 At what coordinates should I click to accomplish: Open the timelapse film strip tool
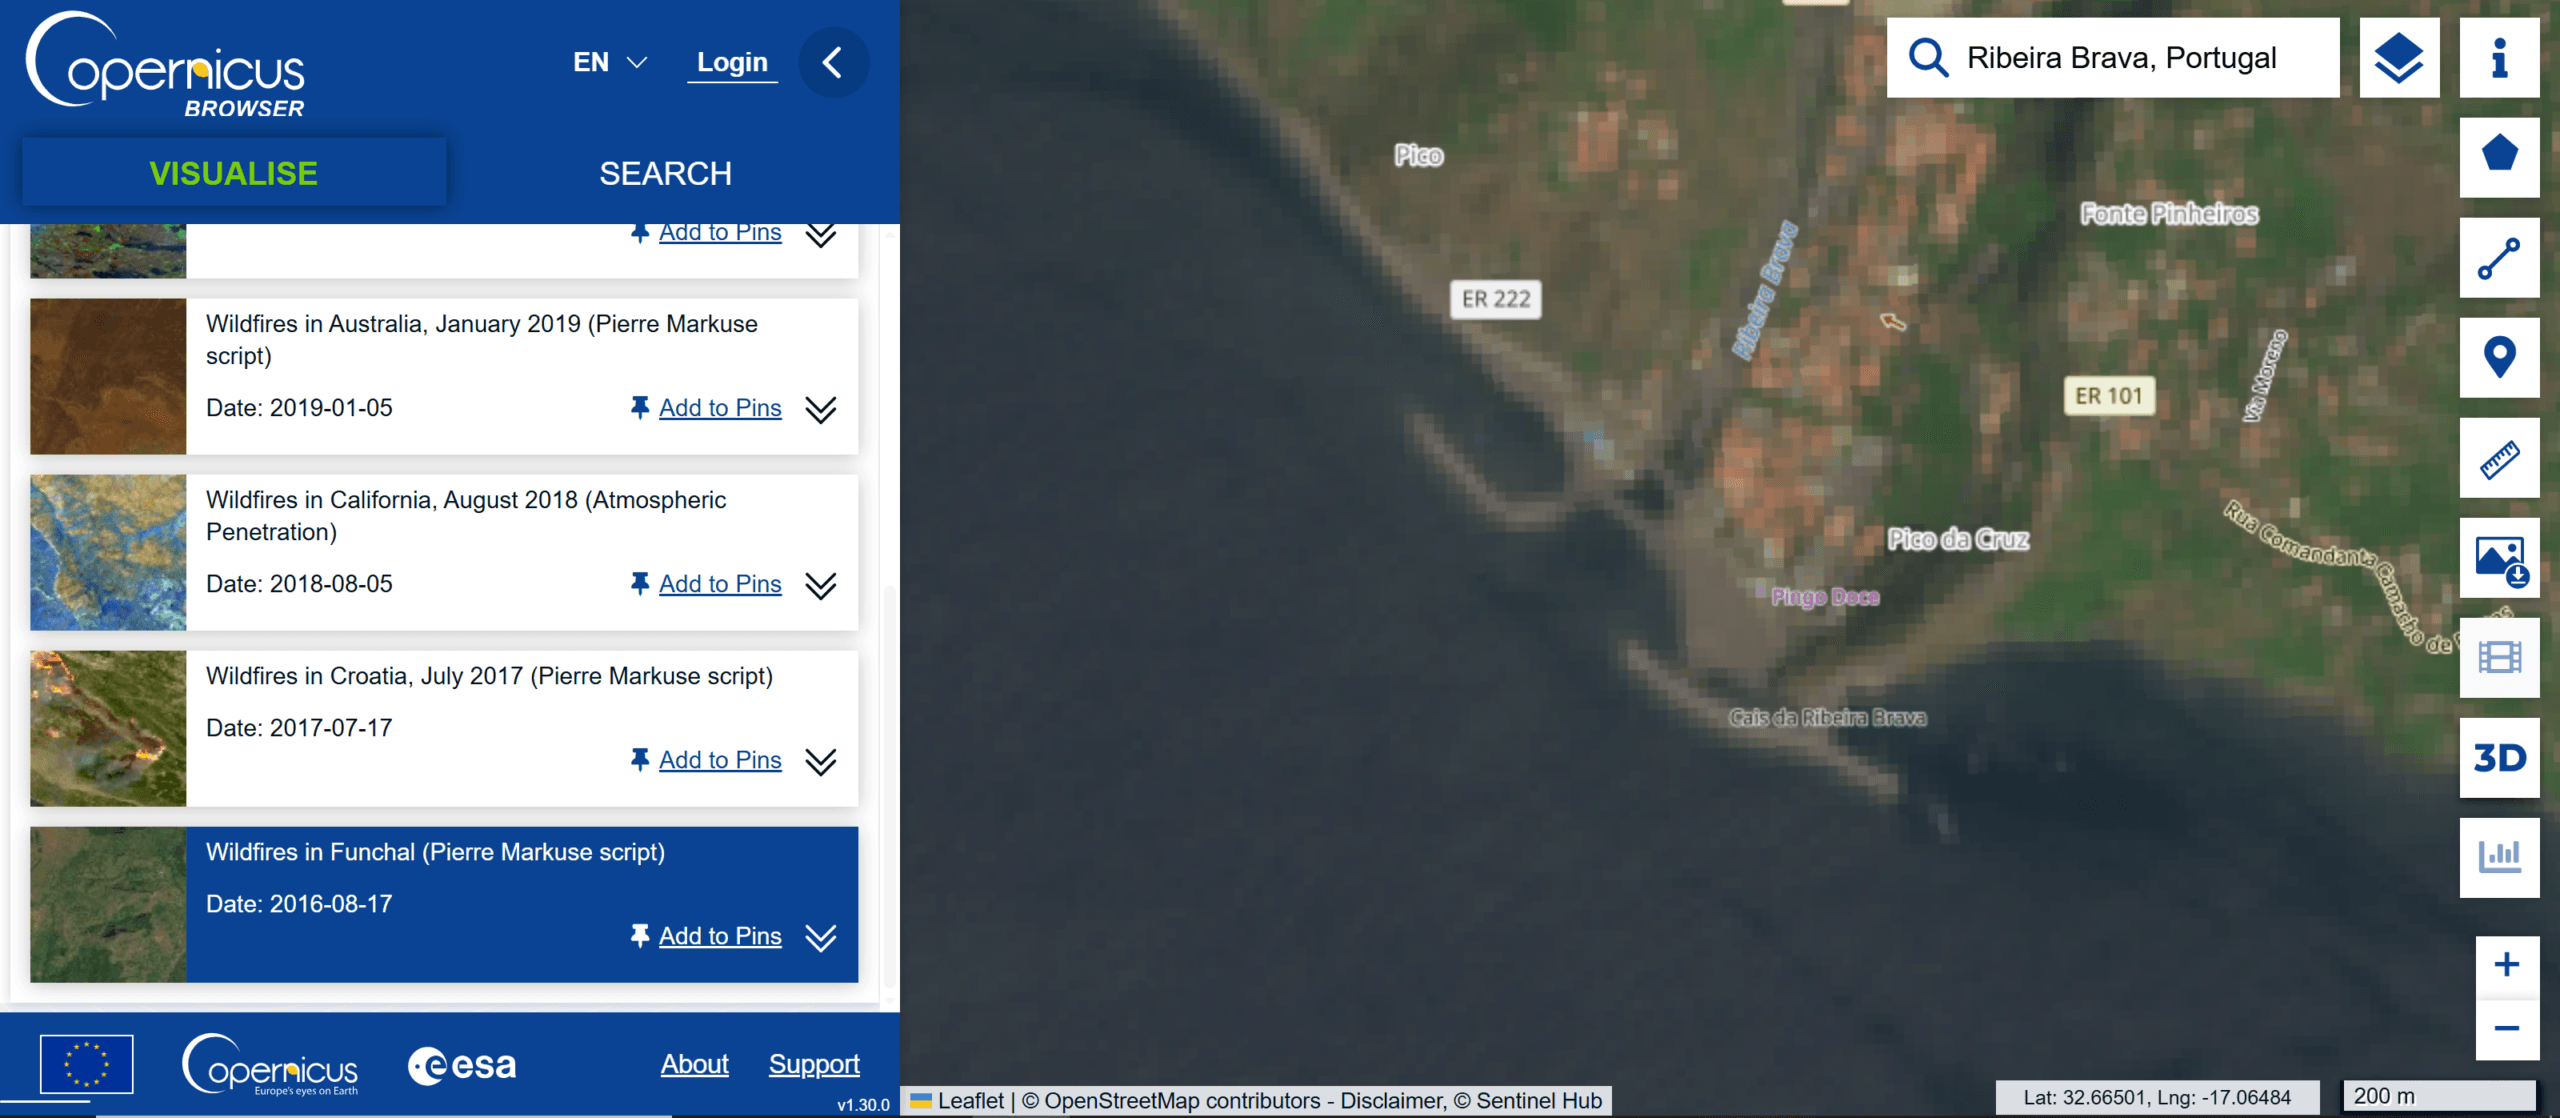2498,657
